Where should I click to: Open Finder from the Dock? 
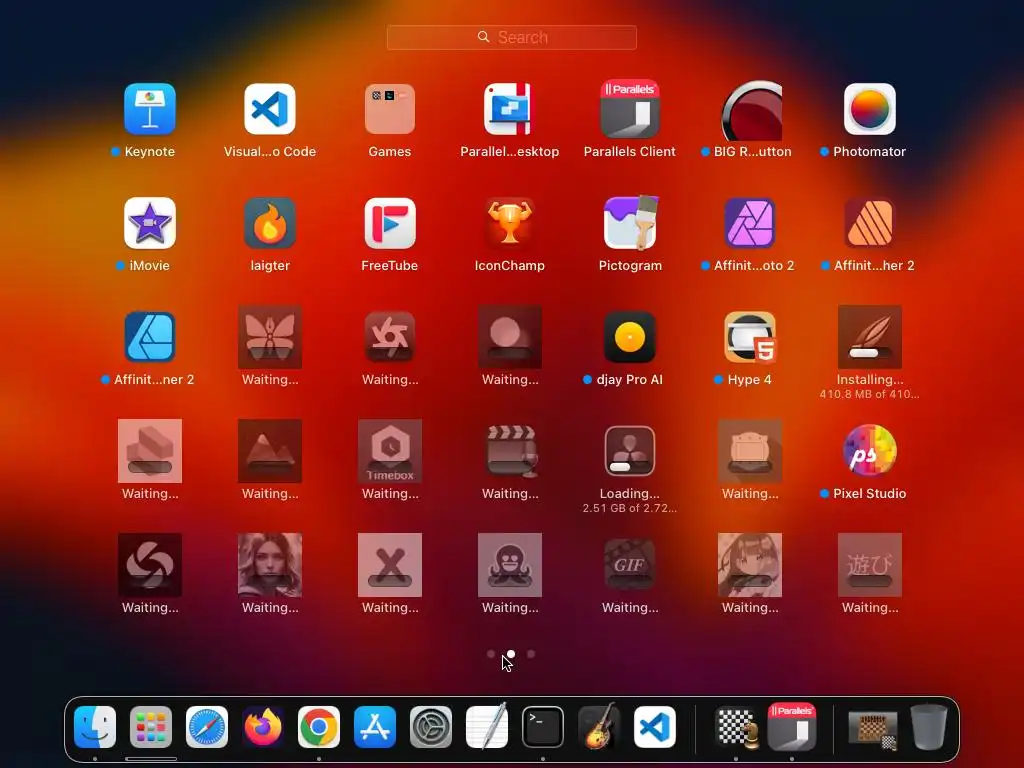click(95, 727)
